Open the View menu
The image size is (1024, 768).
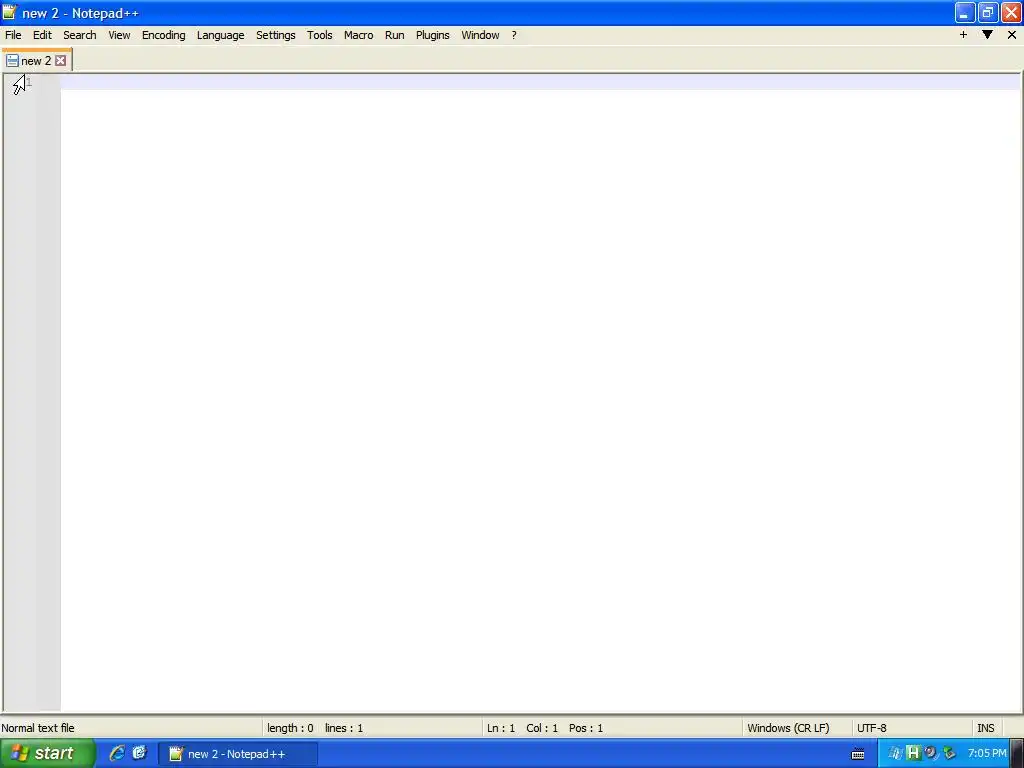click(x=119, y=35)
